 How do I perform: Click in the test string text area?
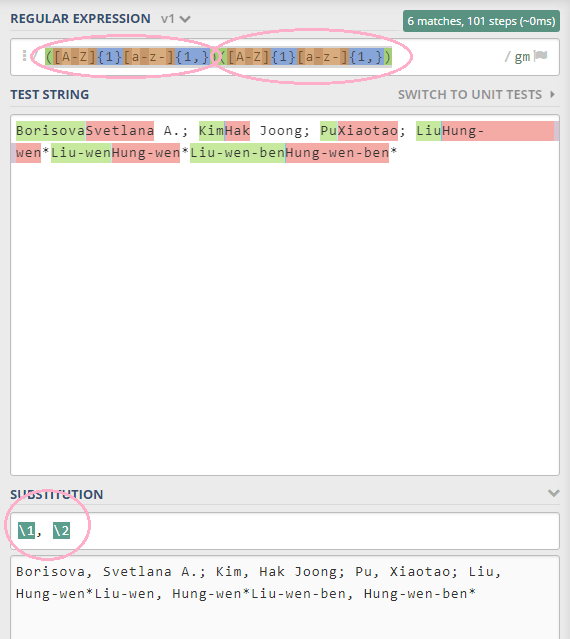pos(285,295)
